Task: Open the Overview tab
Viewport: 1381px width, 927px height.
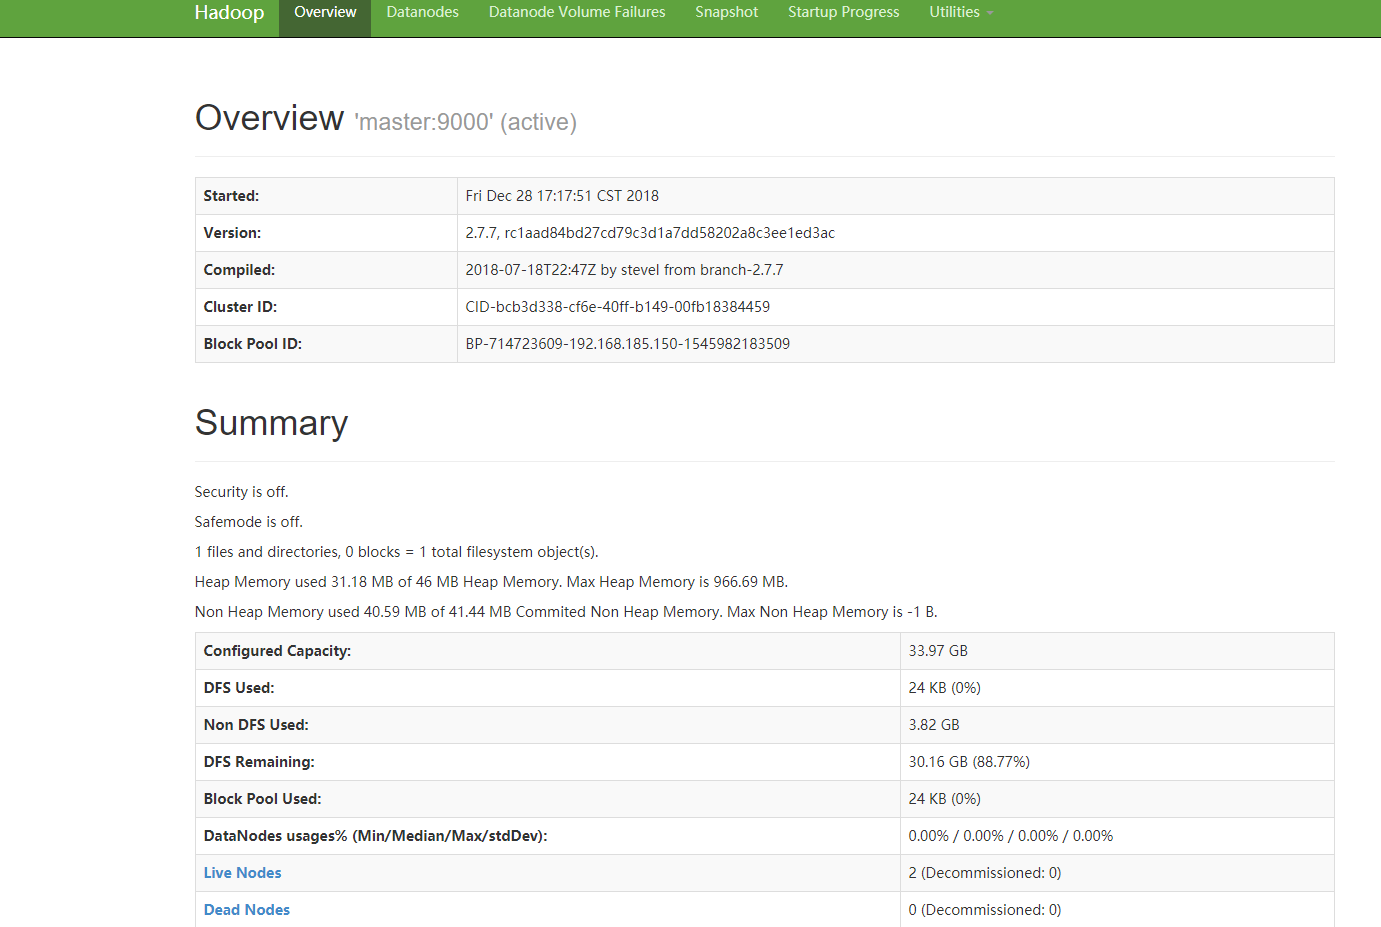Action: tap(325, 13)
